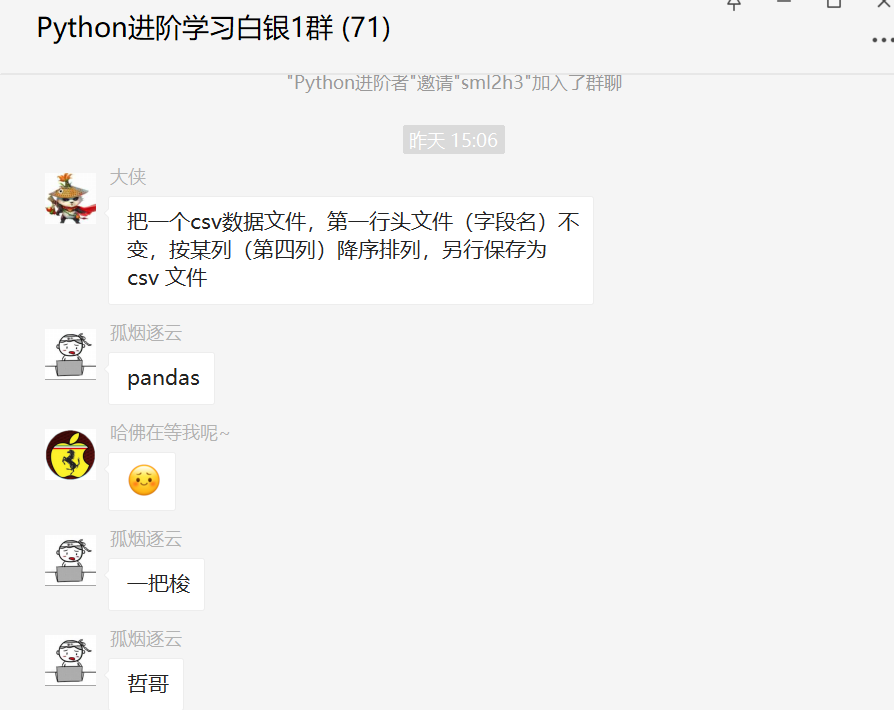The width and height of the screenshot is (894, 710).
Task: Click 孤烟逐云 name above pandas message
Action: (x=146, y=333)
